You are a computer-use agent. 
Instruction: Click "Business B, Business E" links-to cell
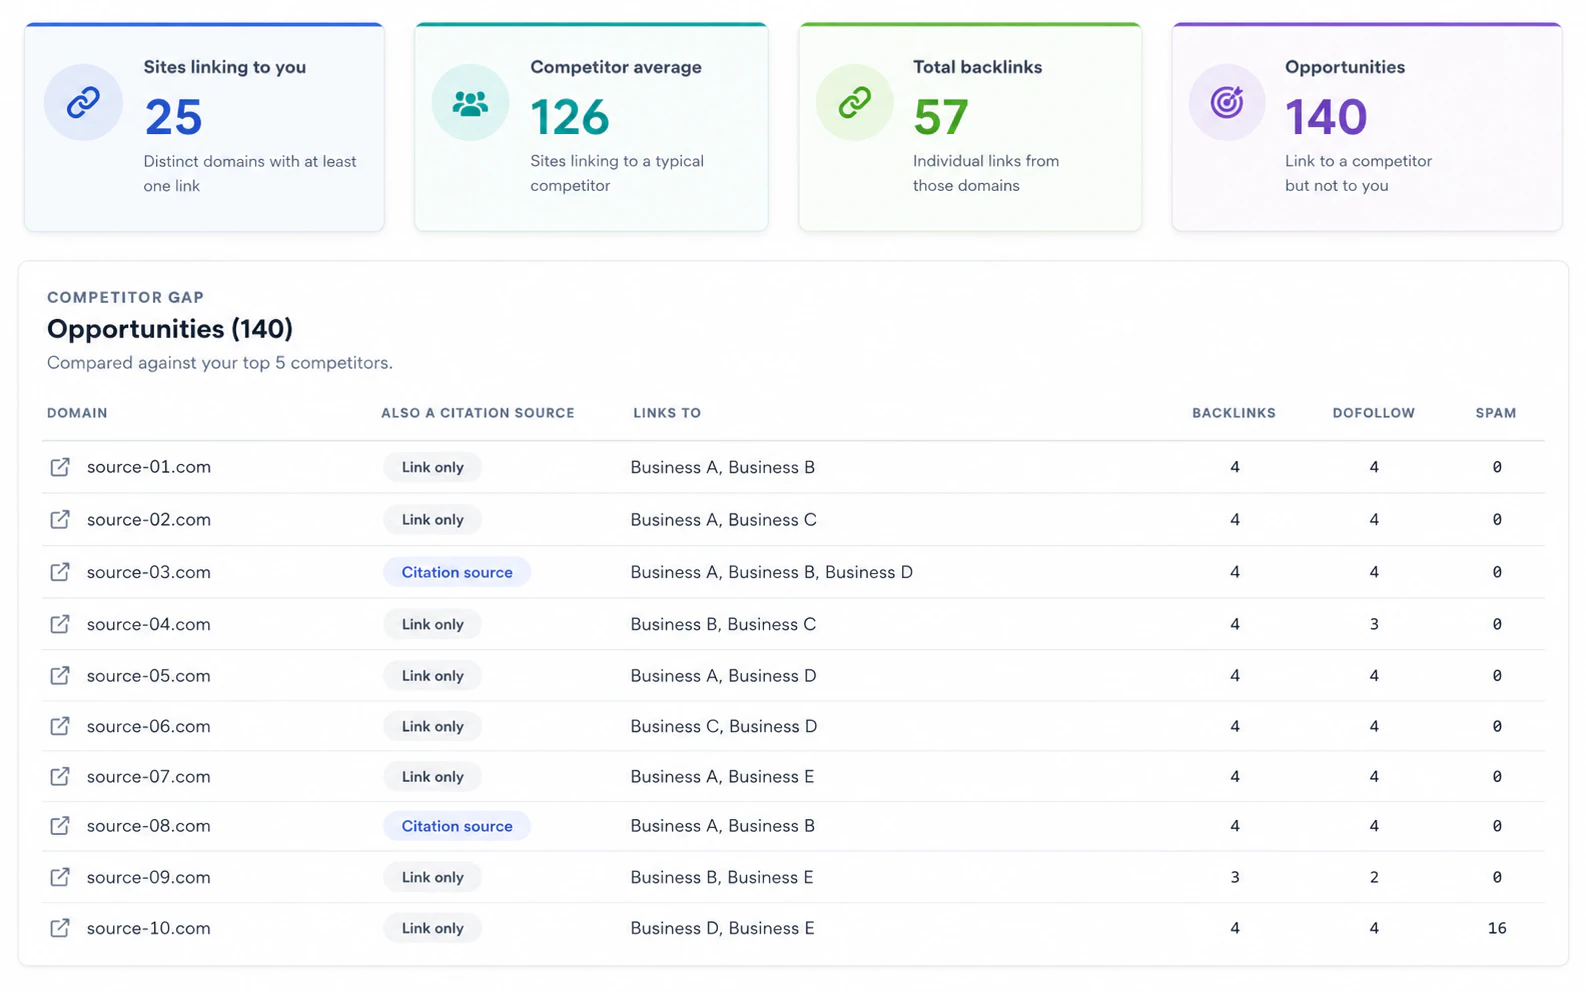pos(722,877)
